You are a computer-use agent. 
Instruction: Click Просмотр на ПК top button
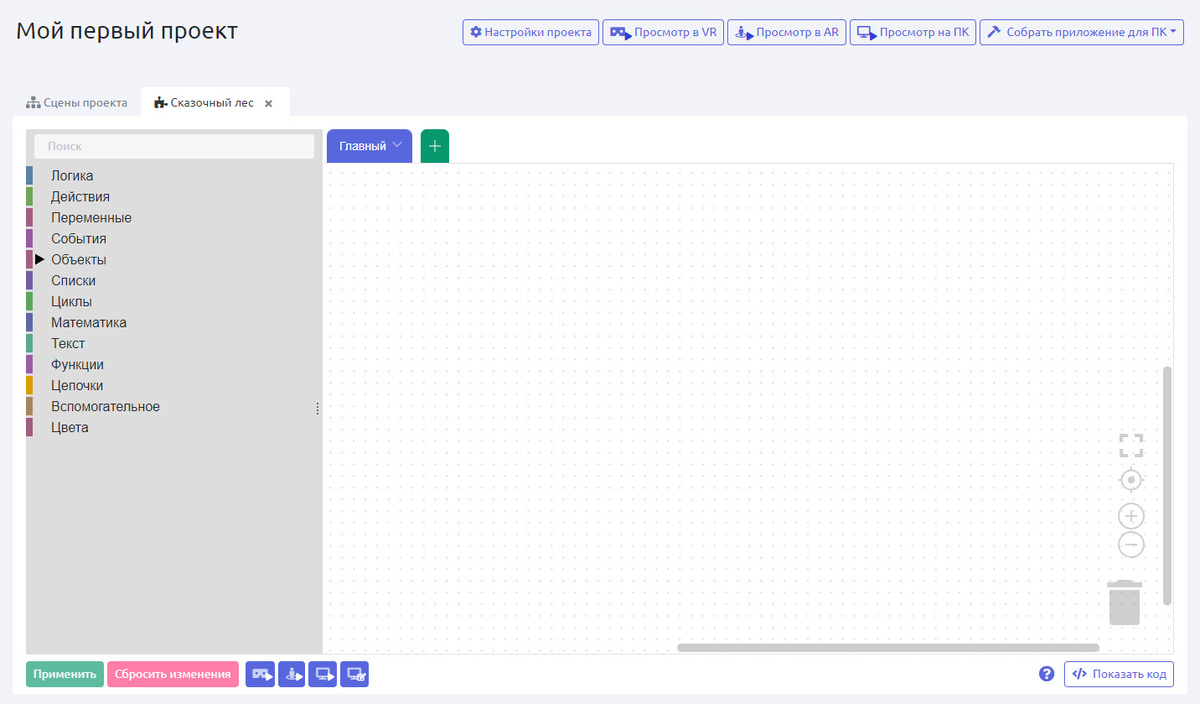point(912,32)
